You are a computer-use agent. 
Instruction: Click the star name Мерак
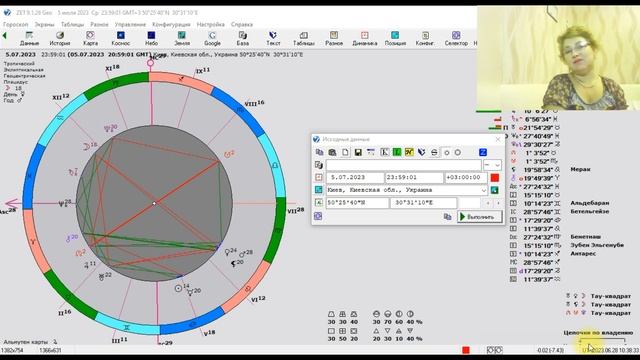(x=580, y=169)
